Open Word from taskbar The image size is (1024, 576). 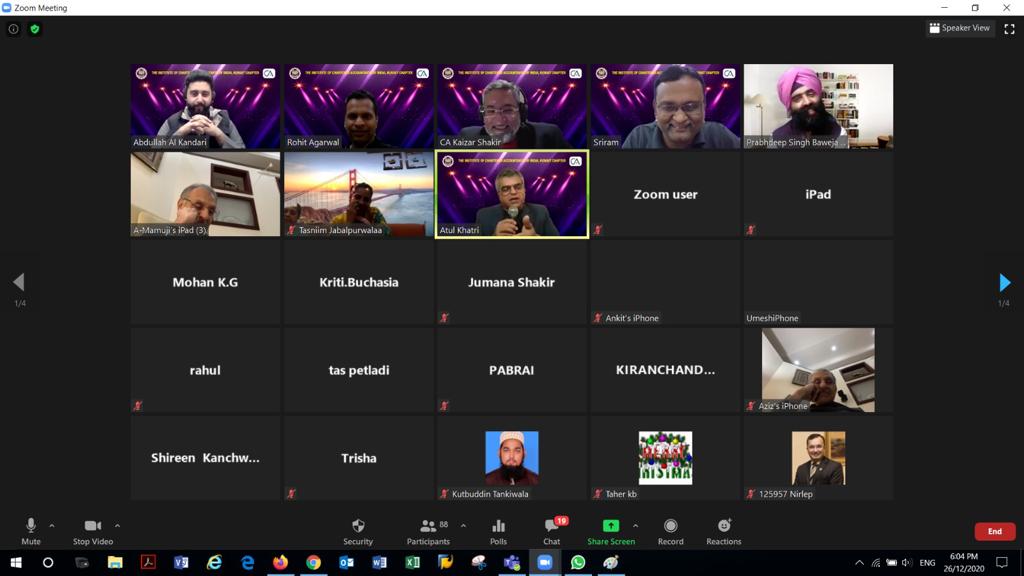tap(379, 562)
